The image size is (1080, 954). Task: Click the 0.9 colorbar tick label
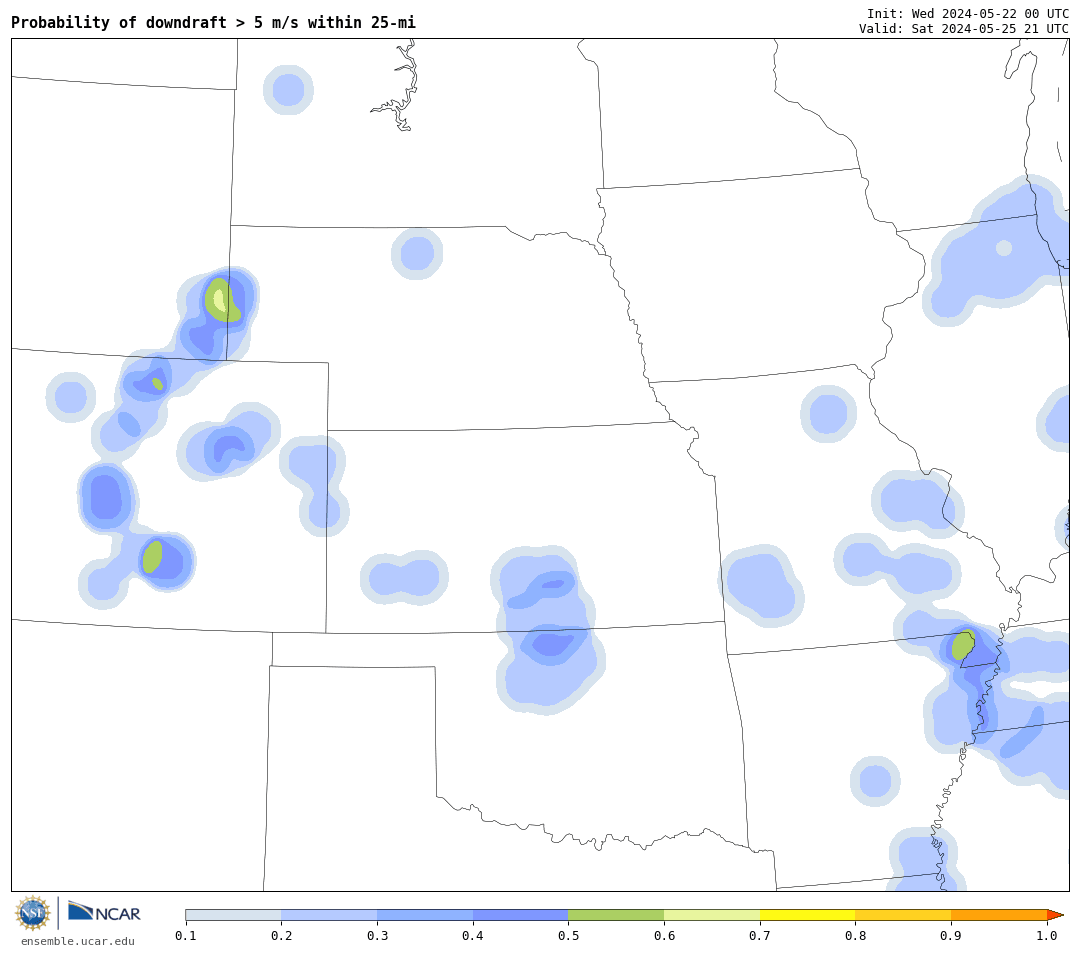coord(951,935)
